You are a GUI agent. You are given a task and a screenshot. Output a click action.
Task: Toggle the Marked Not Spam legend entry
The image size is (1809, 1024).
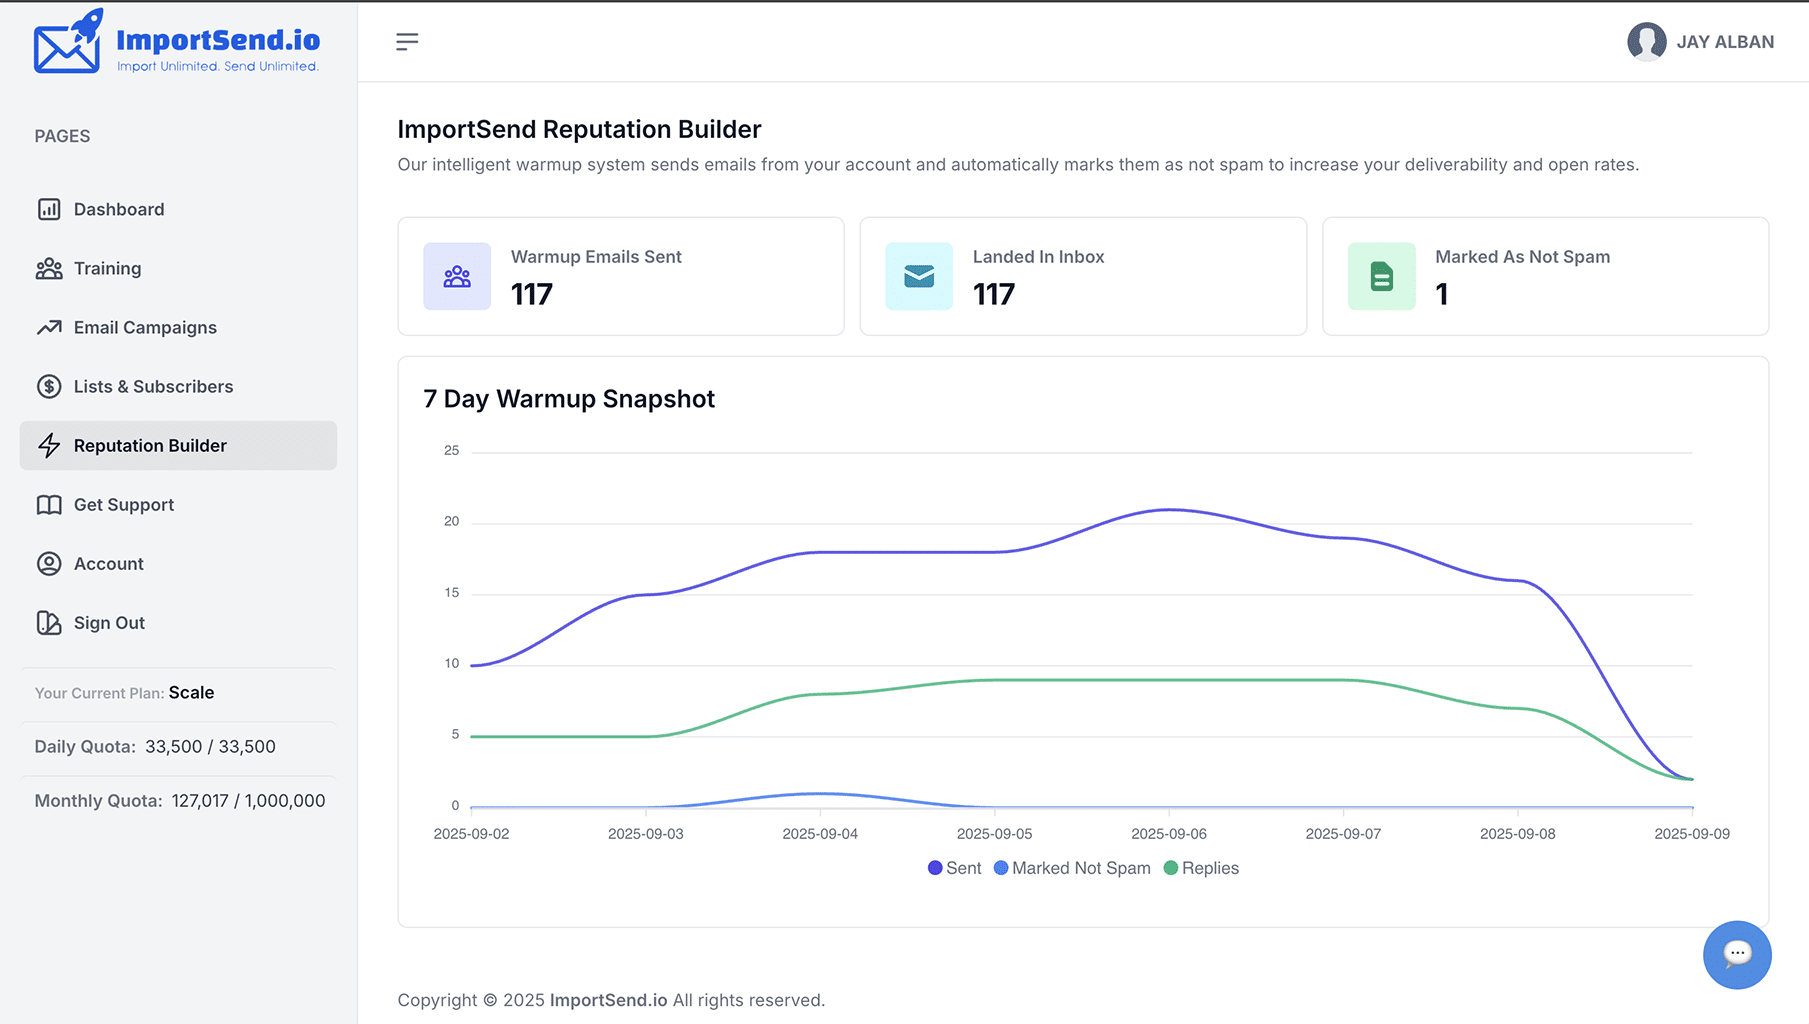[x=1072, y=868]
